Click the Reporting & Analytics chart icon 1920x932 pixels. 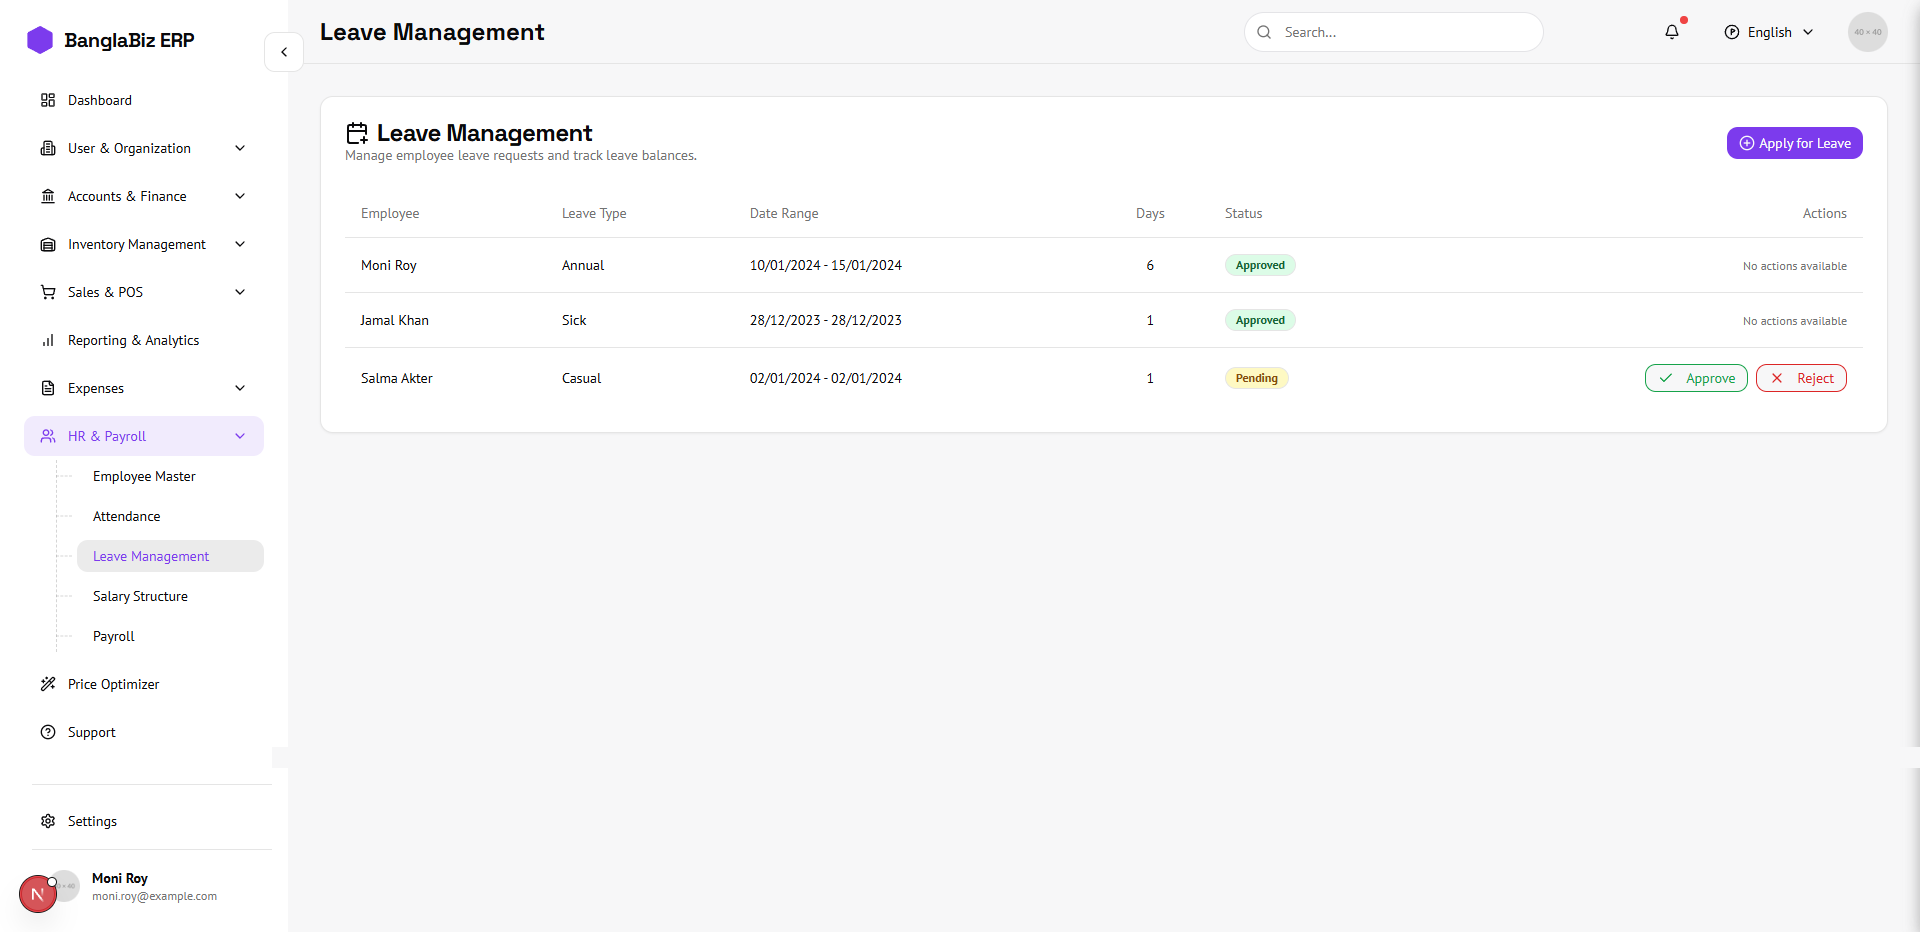click(48, 340)
